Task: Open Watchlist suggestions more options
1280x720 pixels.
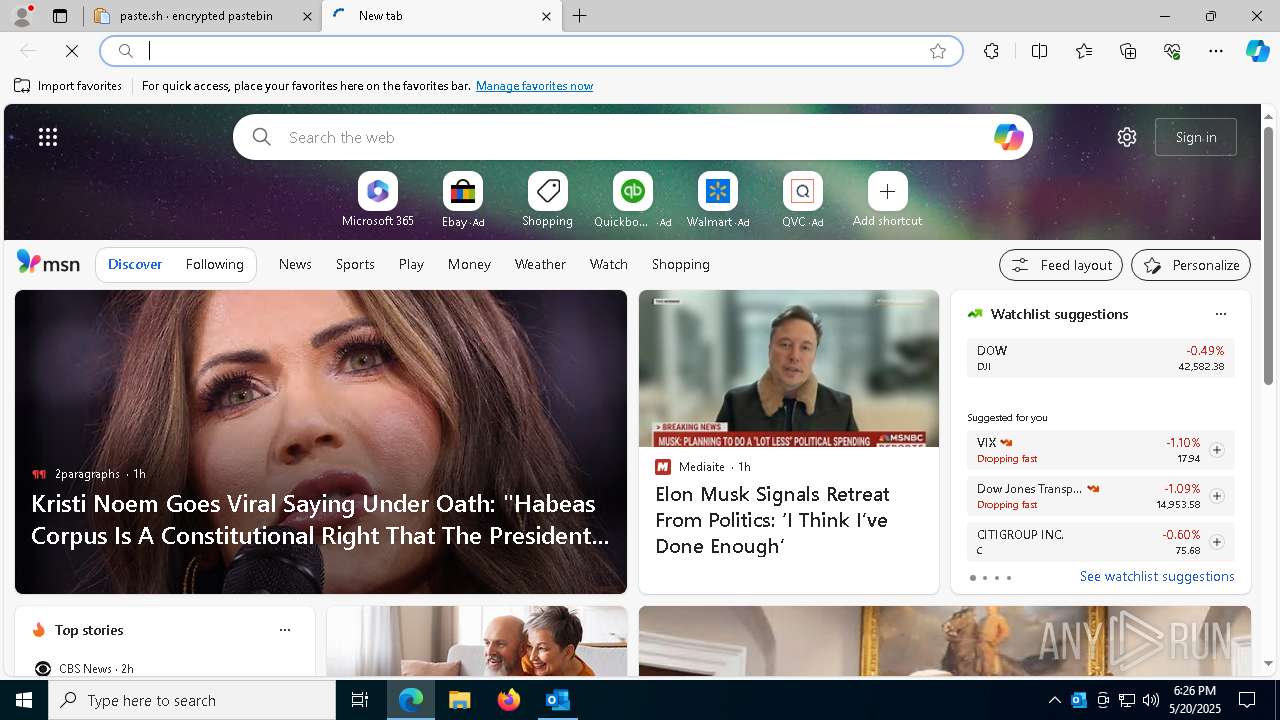Action: point(1220,314)
